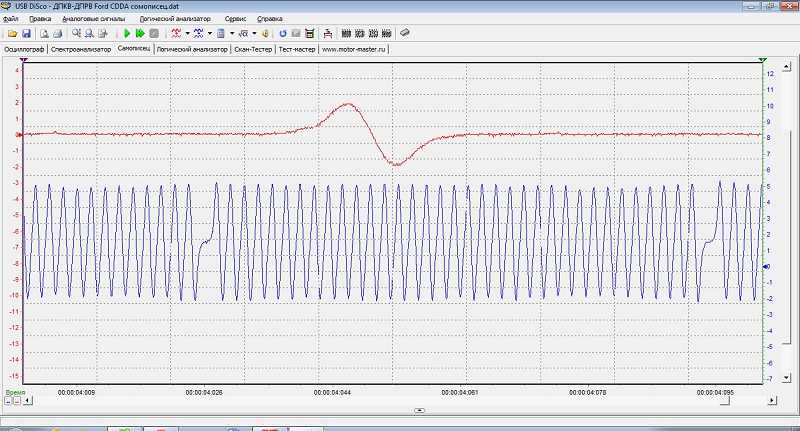Click the gray image toolbar icon
This screenshot has height=431, width=800.
pyautogui.click(x=296, y=34)
